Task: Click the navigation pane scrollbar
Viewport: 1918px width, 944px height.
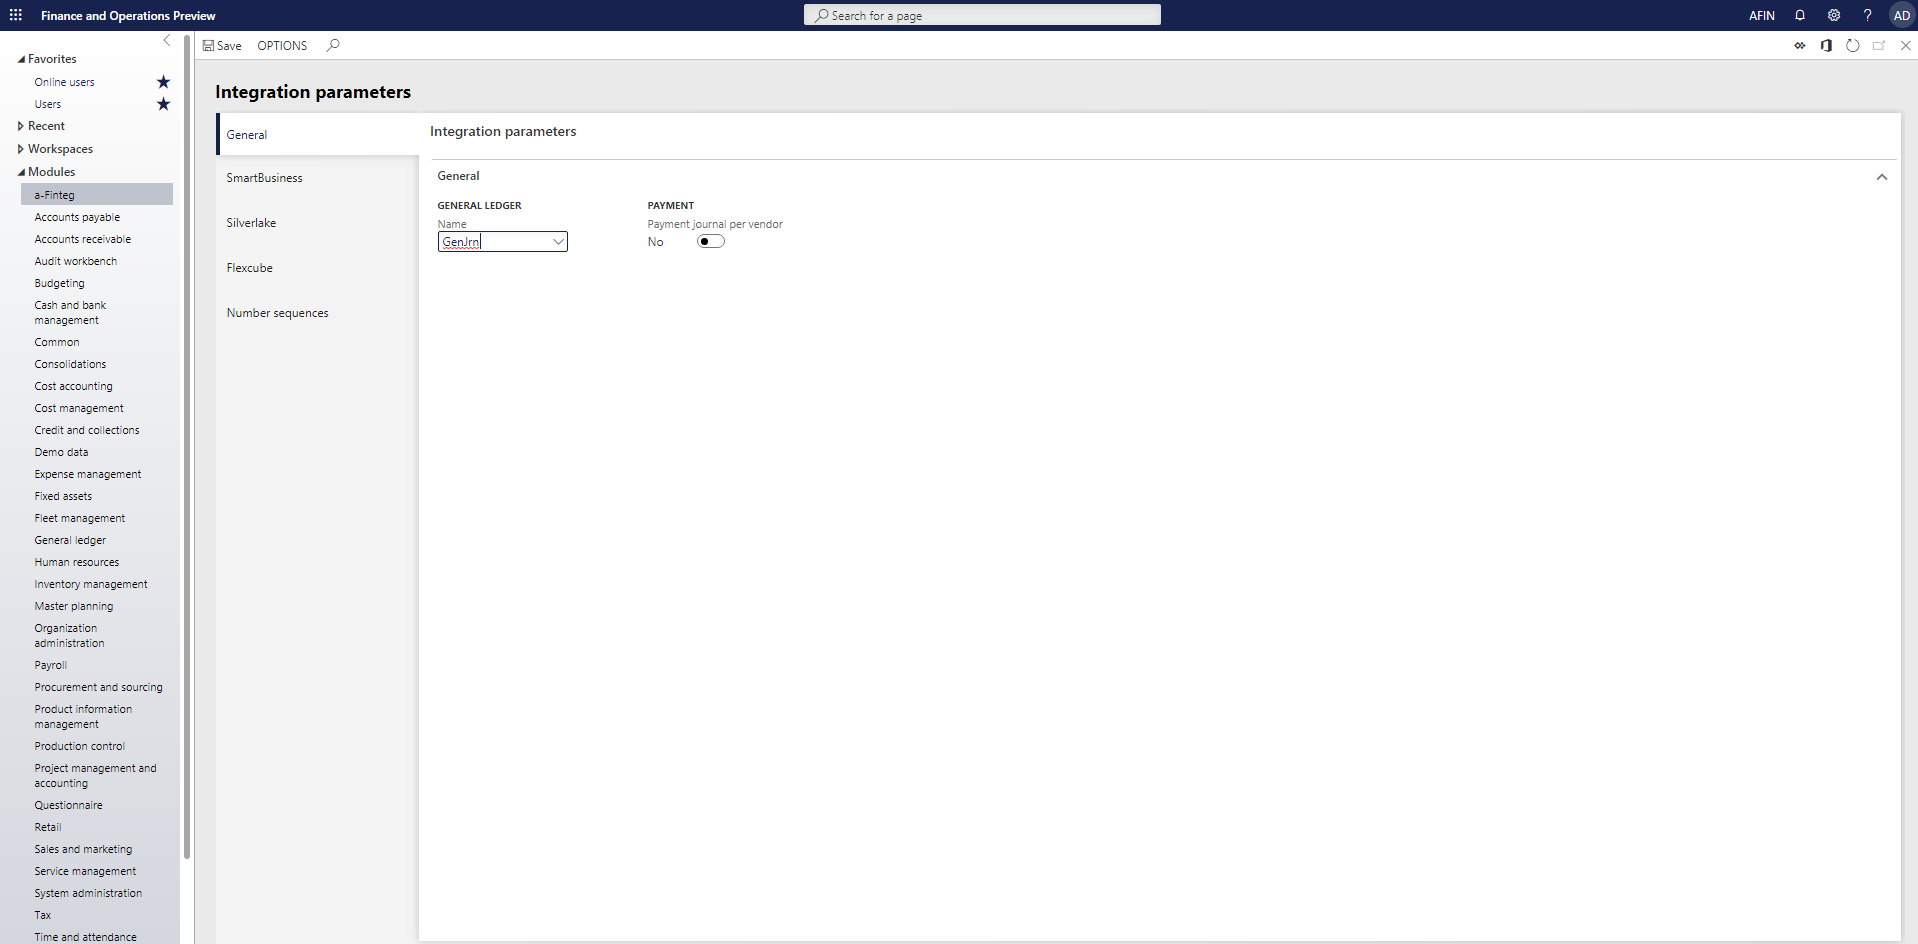Action: (187, 447)
